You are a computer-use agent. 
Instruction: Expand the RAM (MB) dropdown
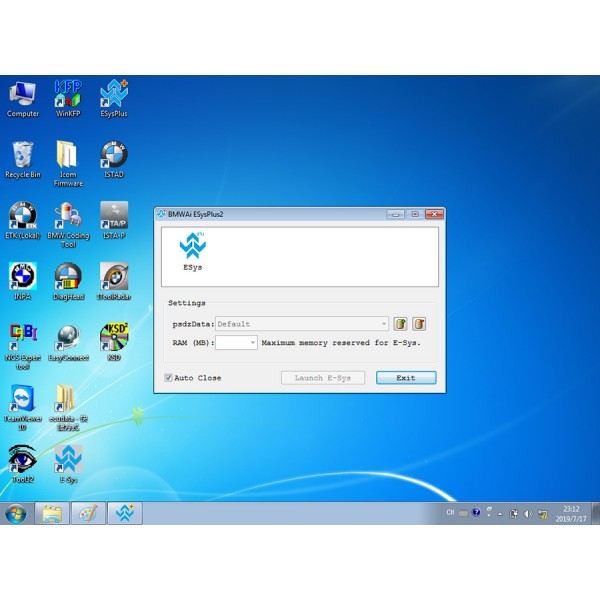point(236,342)
